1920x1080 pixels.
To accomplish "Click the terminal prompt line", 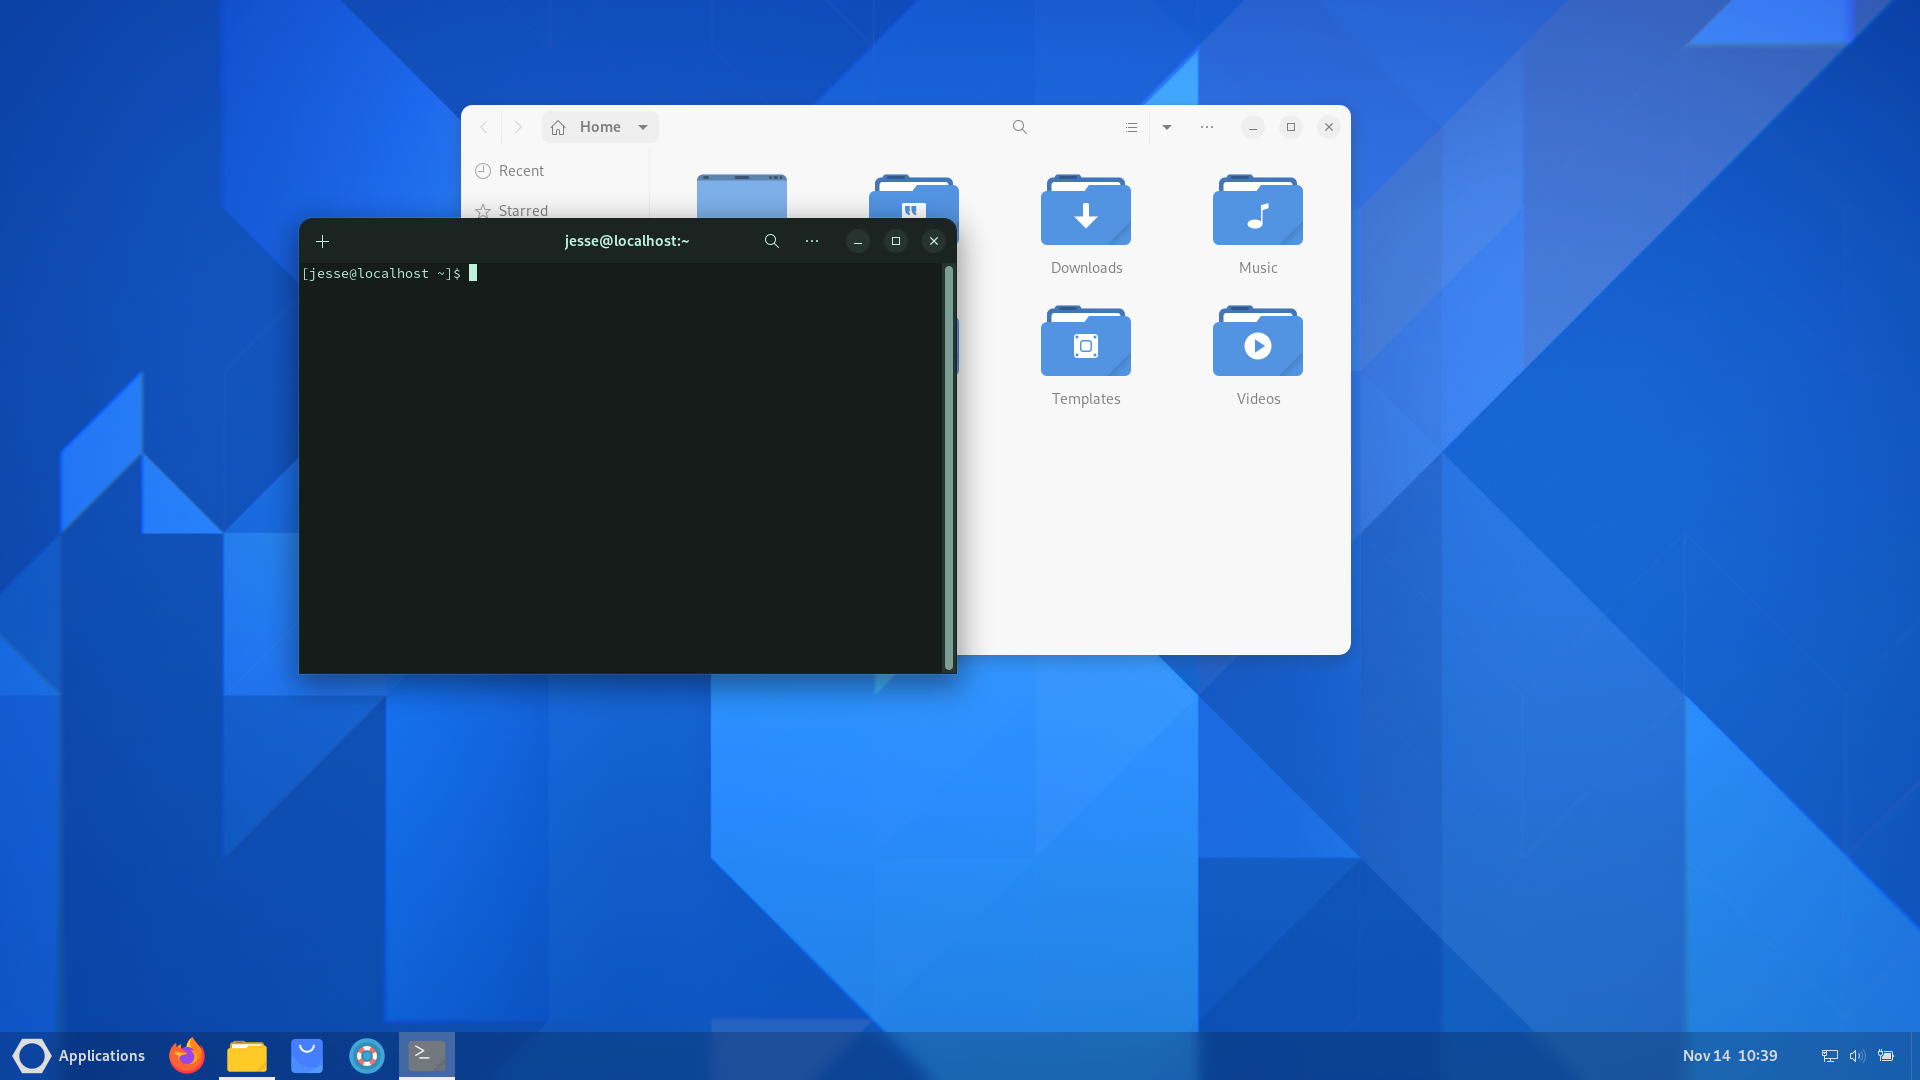I will pos(390,273).
